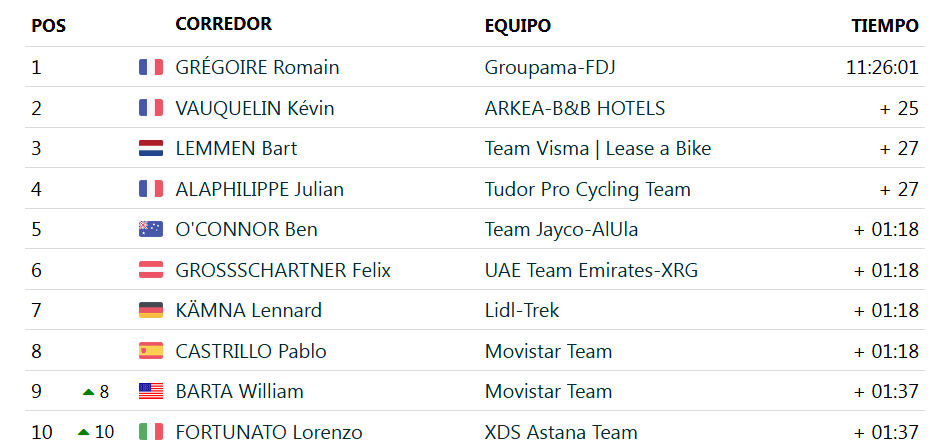Open UAE Team Emirates-XRG team link
Viewport: 944px width, 448px height.
[x=591, y=270]
